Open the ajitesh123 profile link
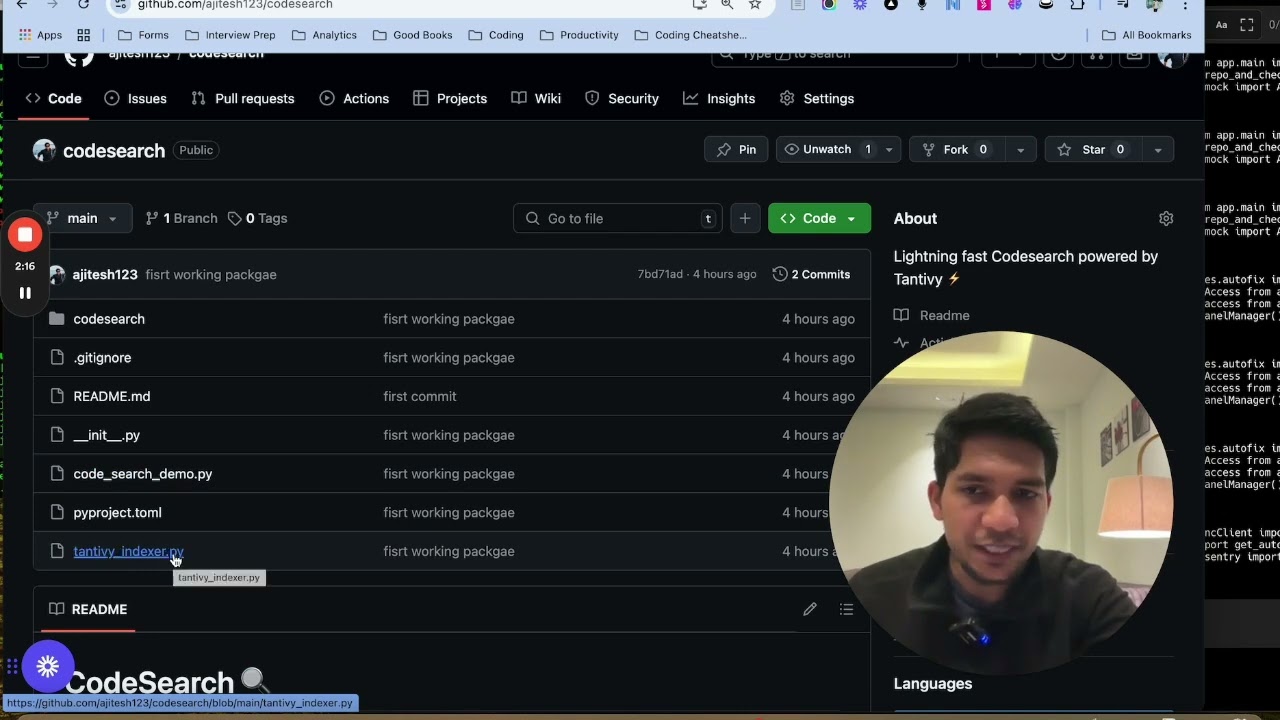Viewport: 1280px width, 720px height. pos(105,274)
